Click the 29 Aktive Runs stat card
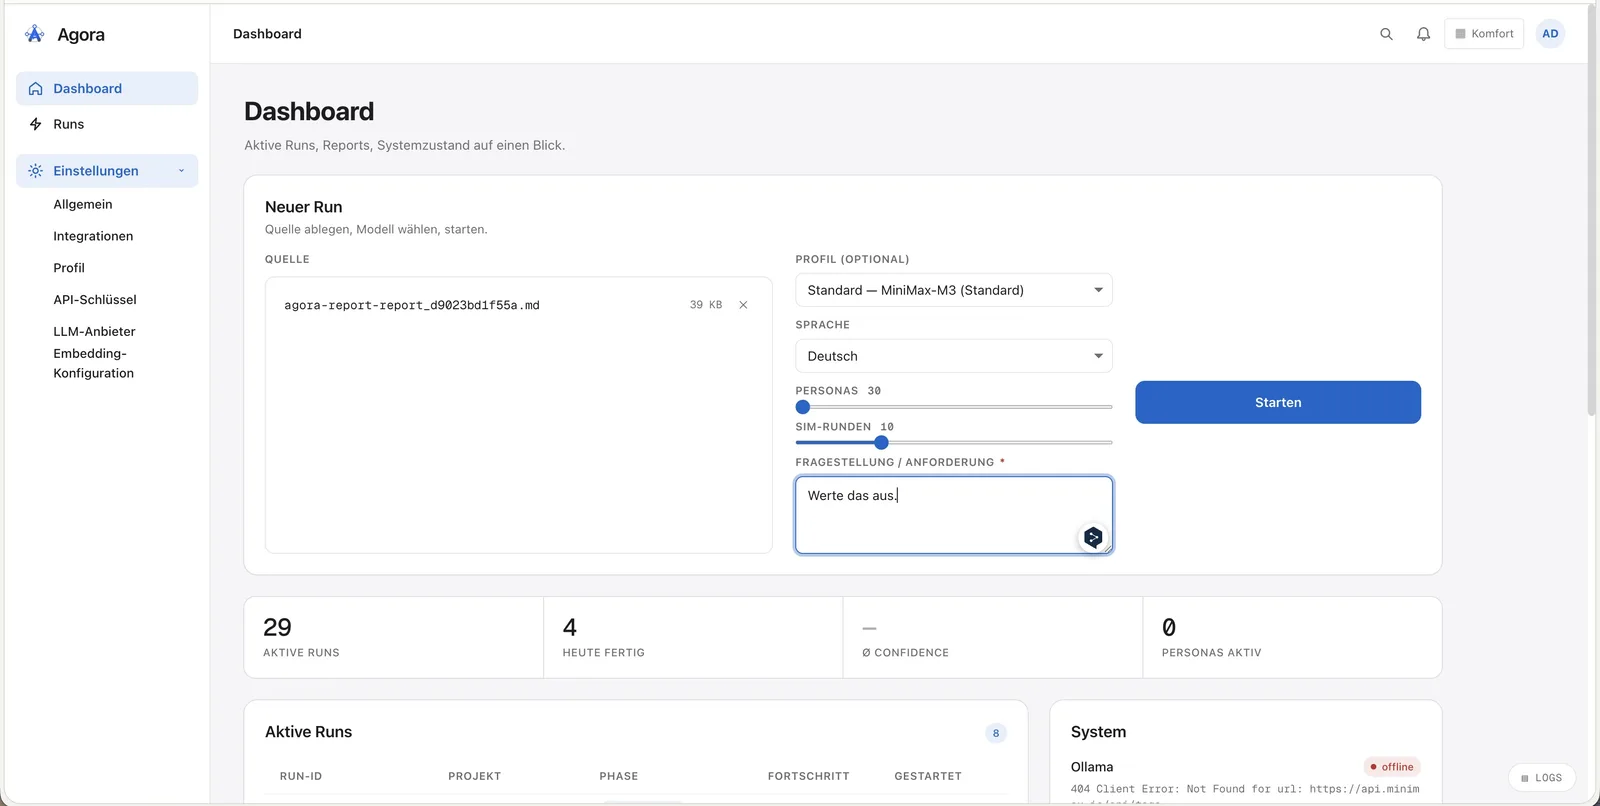Screen dimensions: 1600x806 coord(394,638)
